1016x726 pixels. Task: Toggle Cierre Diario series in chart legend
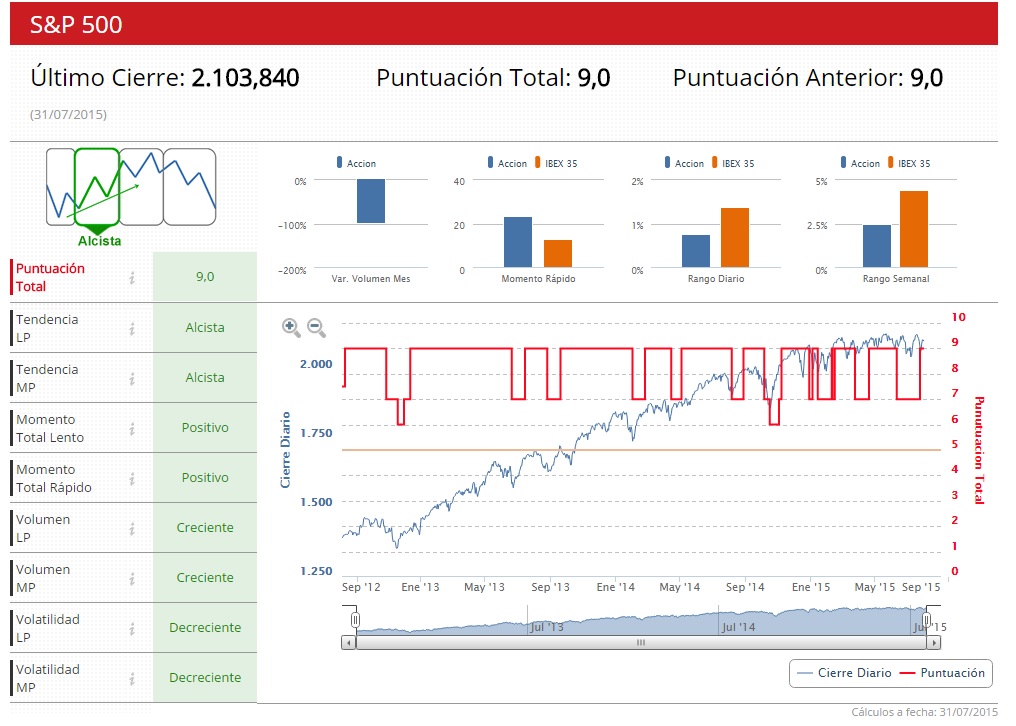tap(844, 673)
